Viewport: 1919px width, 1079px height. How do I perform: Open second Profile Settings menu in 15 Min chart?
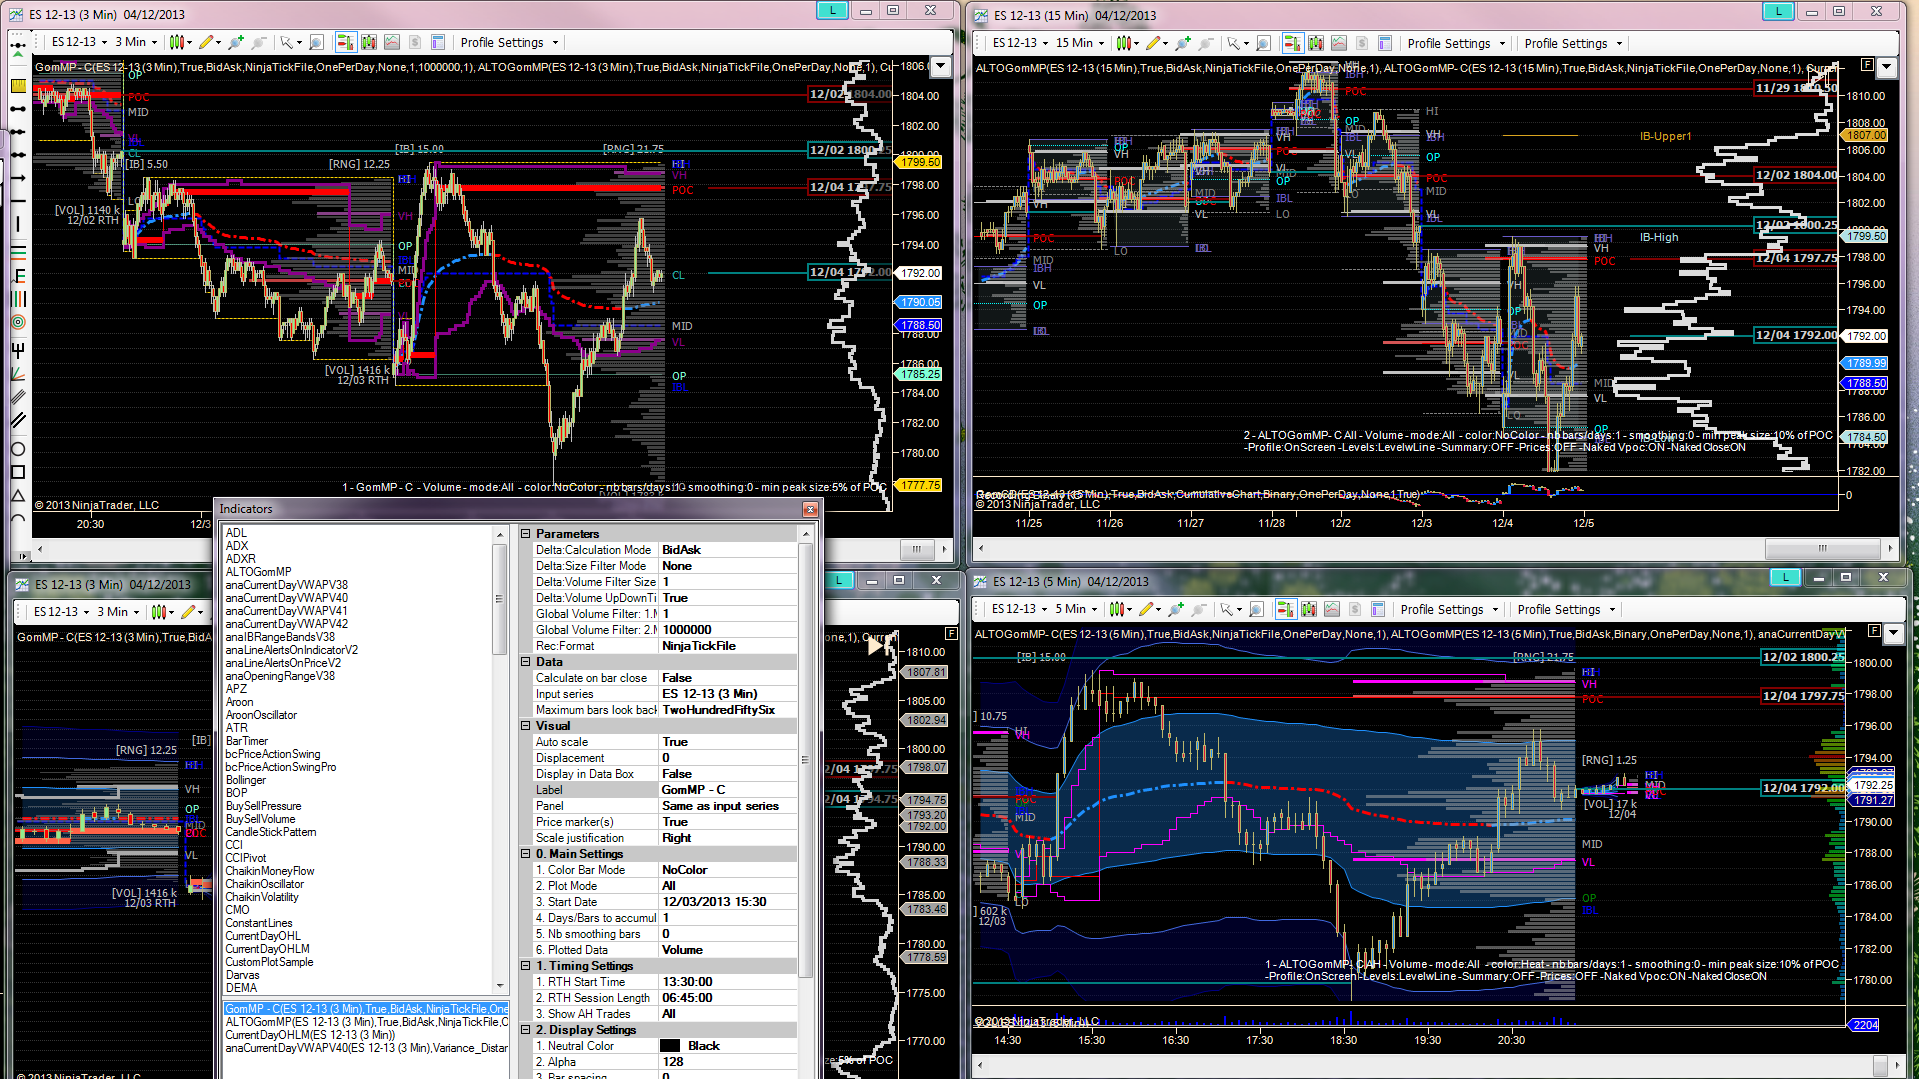click(x=1573, y=43)
